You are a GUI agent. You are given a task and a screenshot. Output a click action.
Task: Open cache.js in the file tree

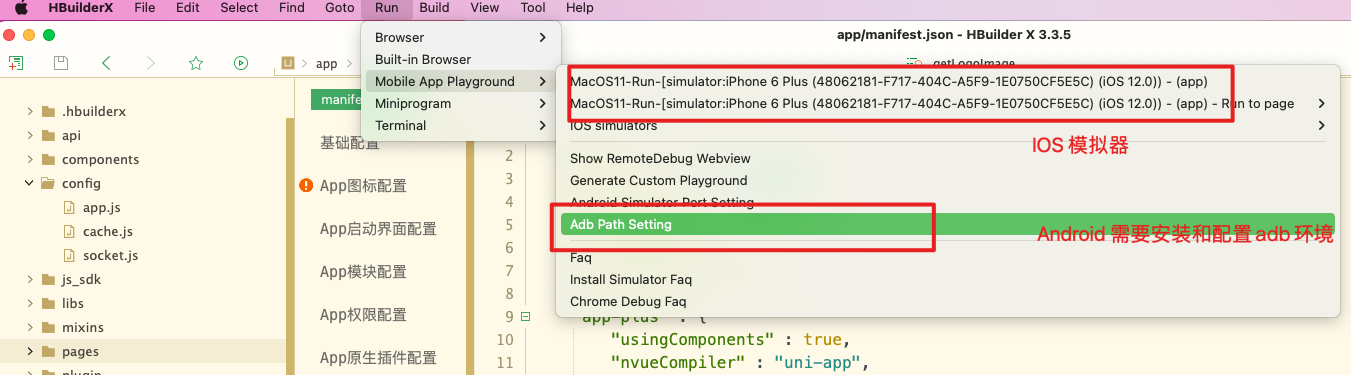(108, 231)
